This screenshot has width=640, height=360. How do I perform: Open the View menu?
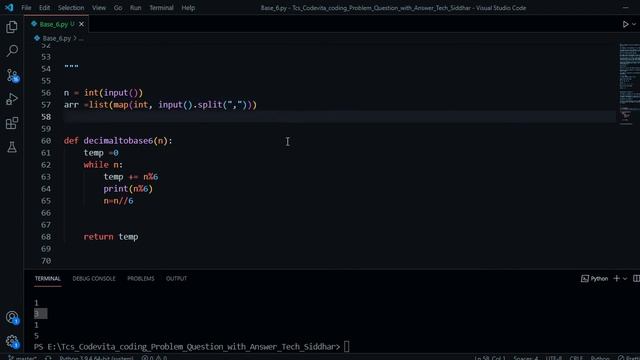99,8
